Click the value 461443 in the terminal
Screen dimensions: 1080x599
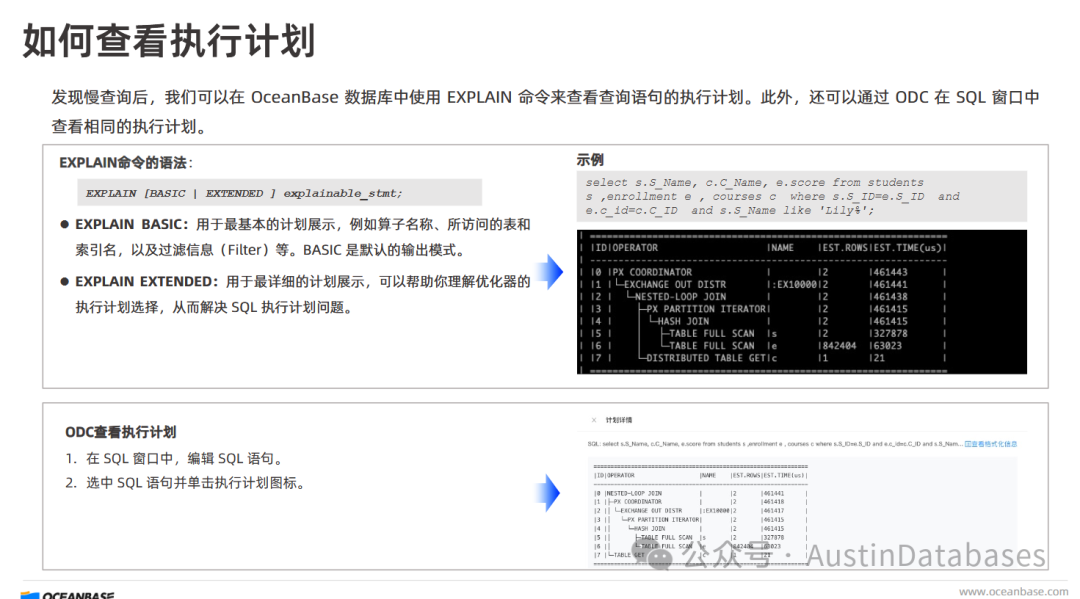click(890, 272)
